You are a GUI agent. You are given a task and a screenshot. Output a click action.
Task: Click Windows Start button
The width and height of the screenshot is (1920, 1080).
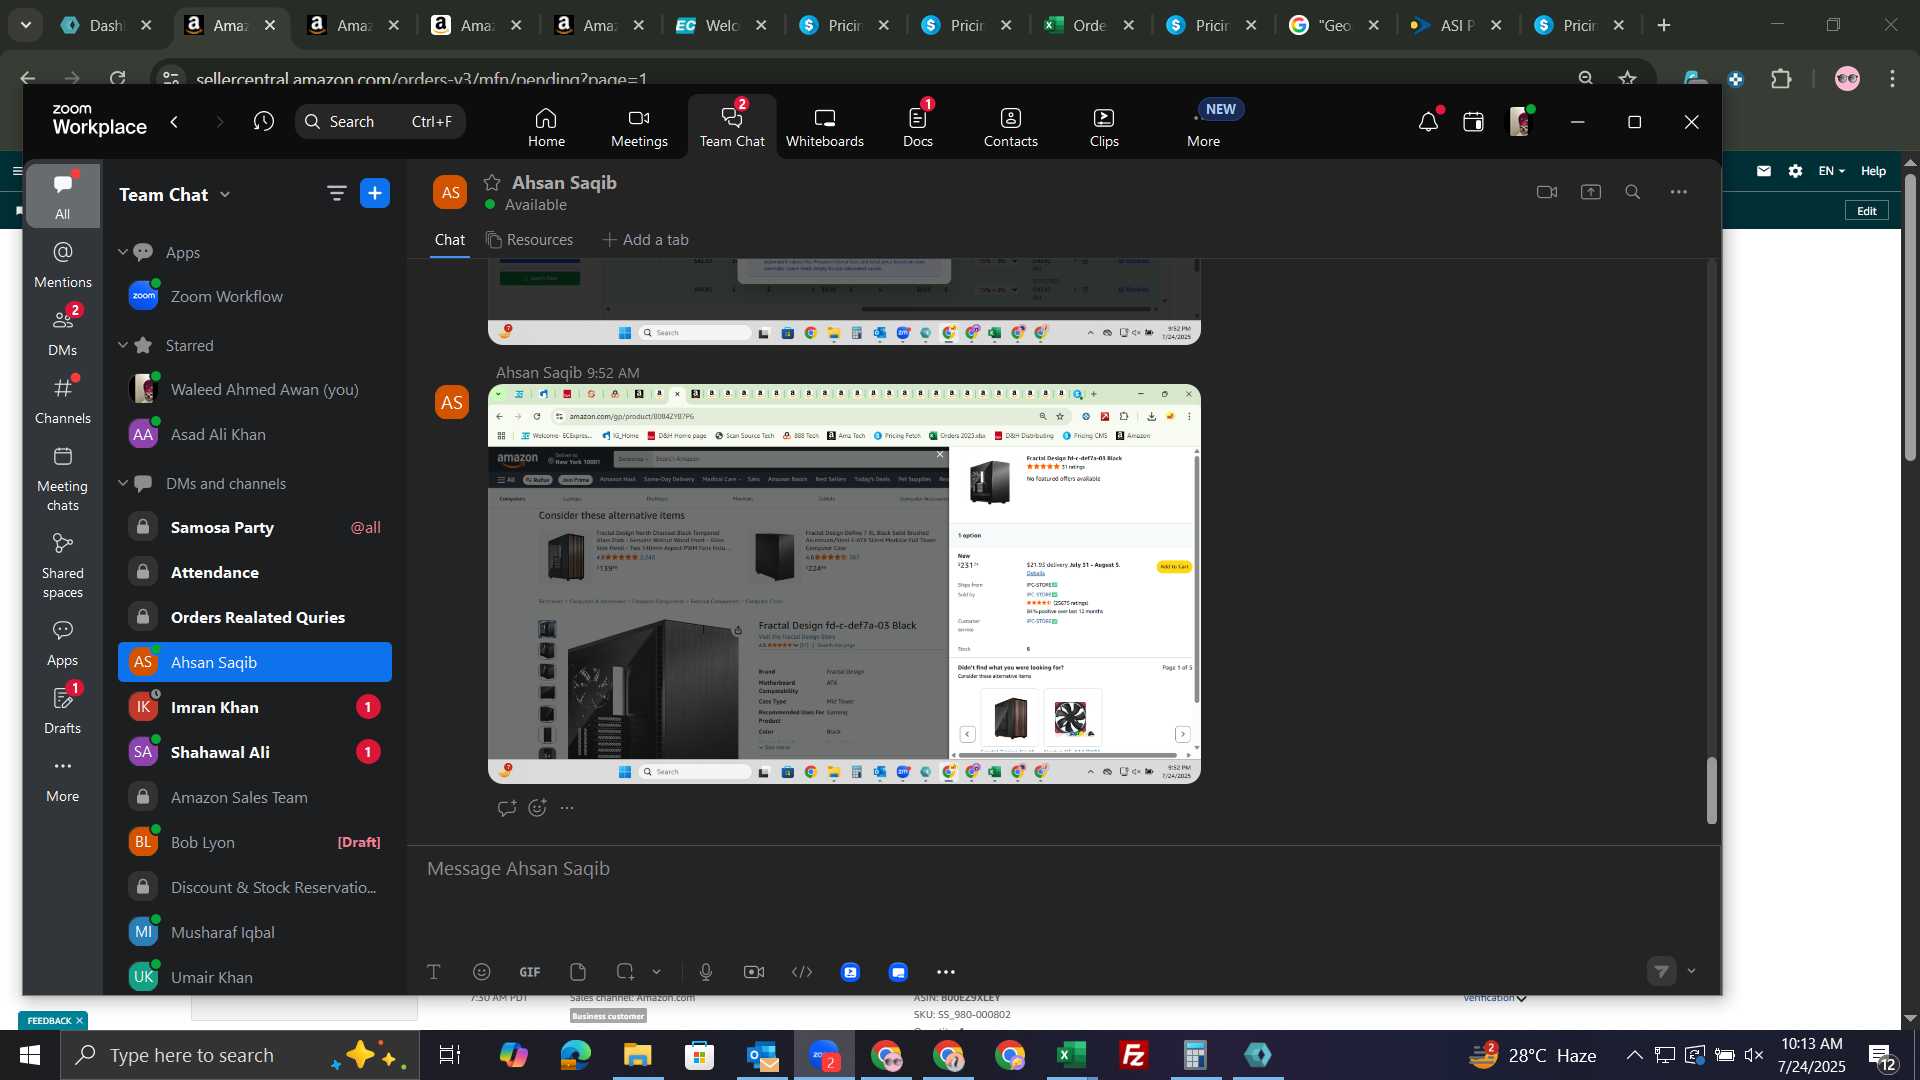pyautogui.click(x=30, y=1055)
